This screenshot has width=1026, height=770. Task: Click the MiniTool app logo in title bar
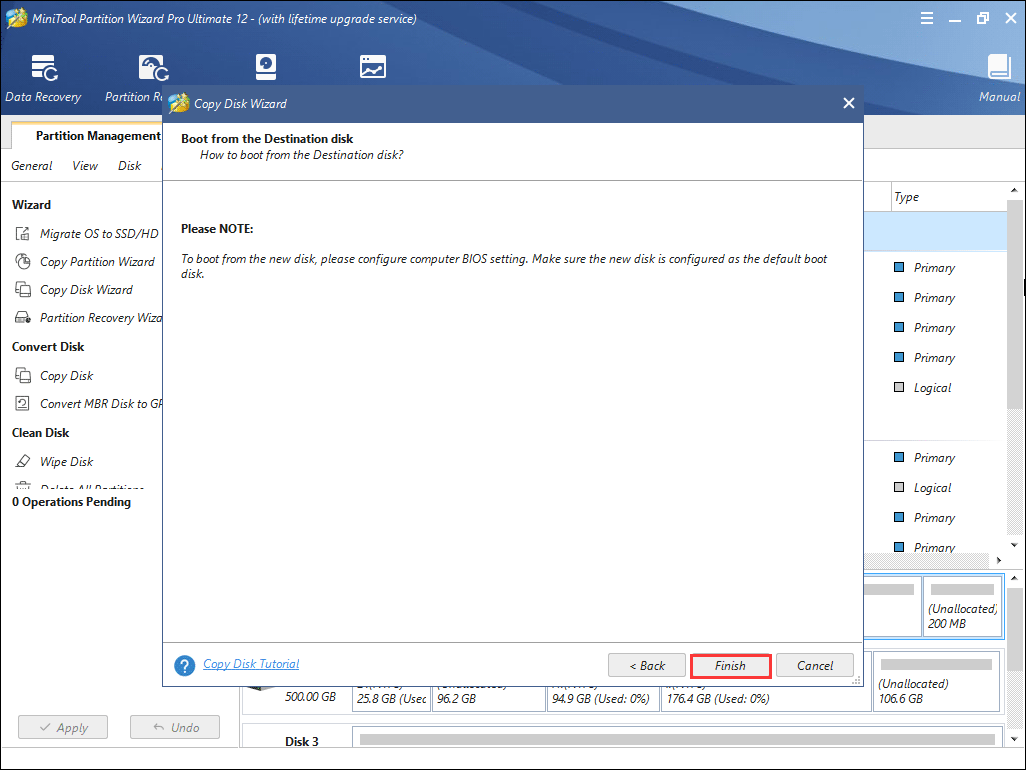(x=16, y=18)
